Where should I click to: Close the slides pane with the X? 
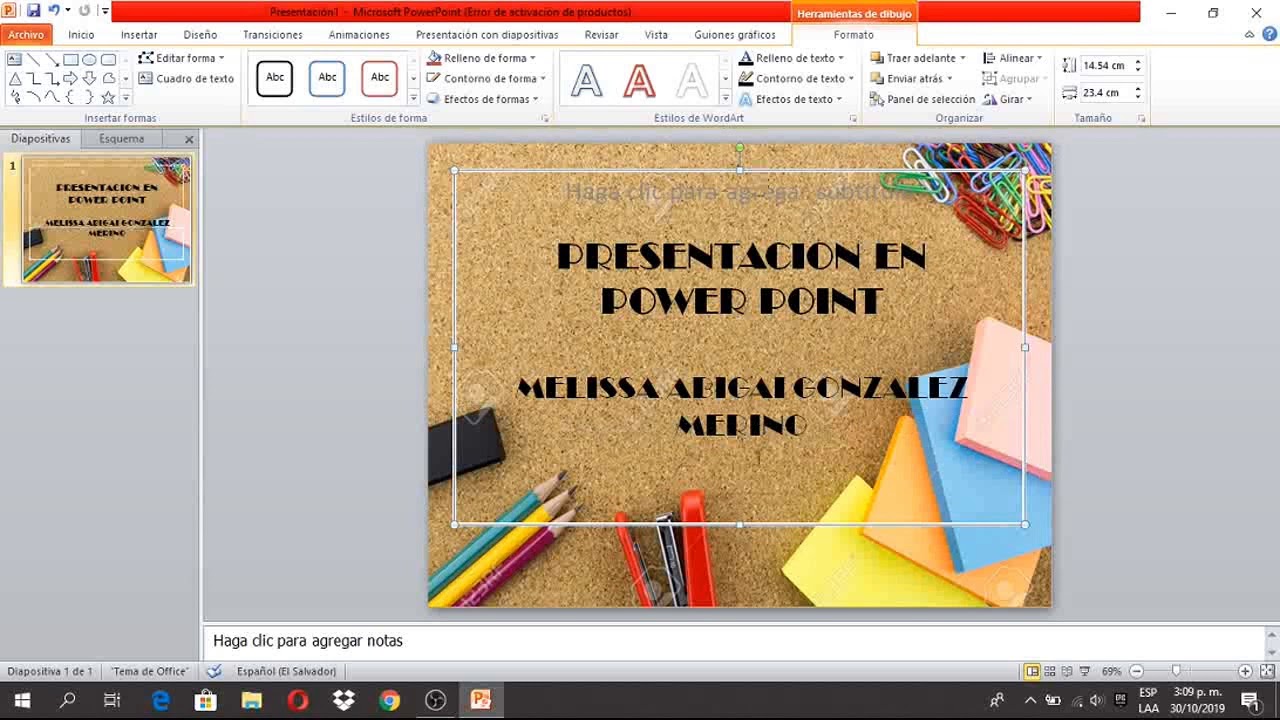click(189, 139)
